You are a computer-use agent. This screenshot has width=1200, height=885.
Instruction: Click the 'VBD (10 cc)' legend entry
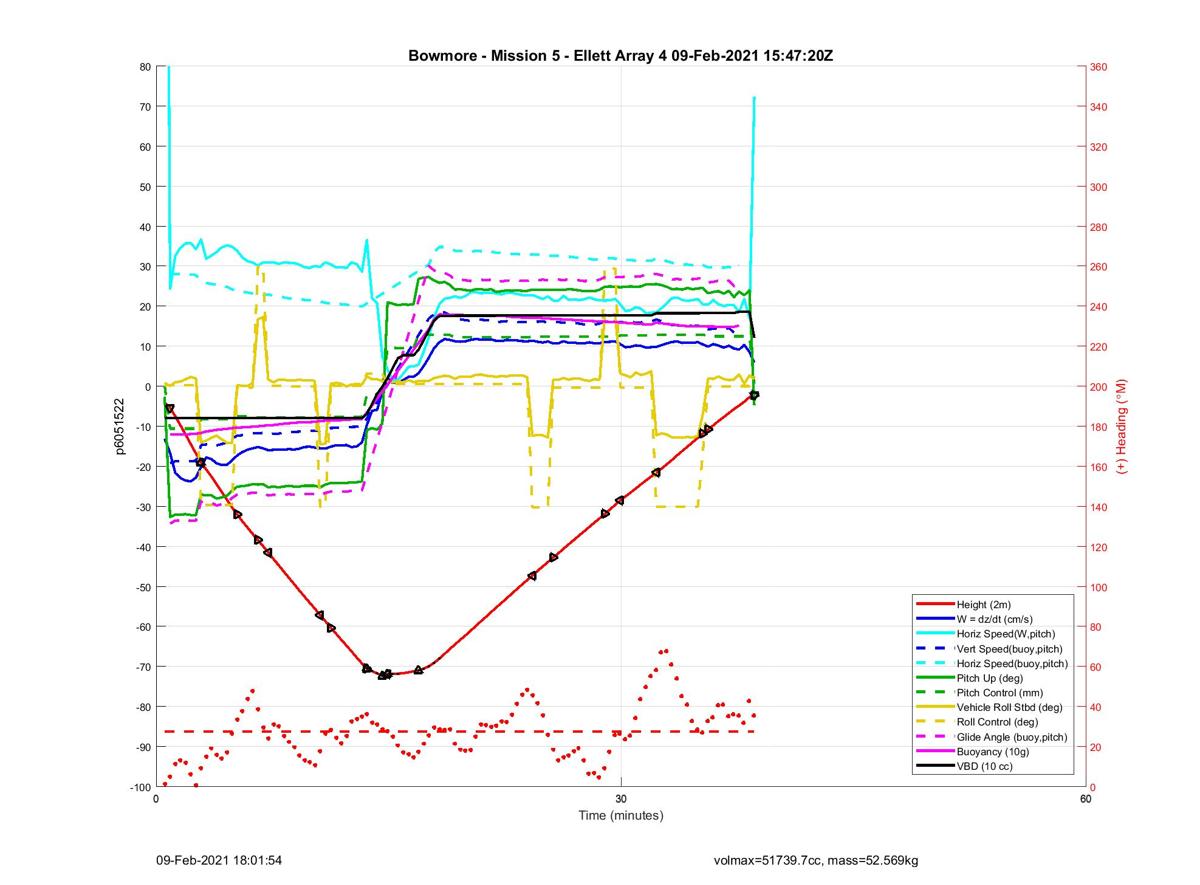point(986,765)
